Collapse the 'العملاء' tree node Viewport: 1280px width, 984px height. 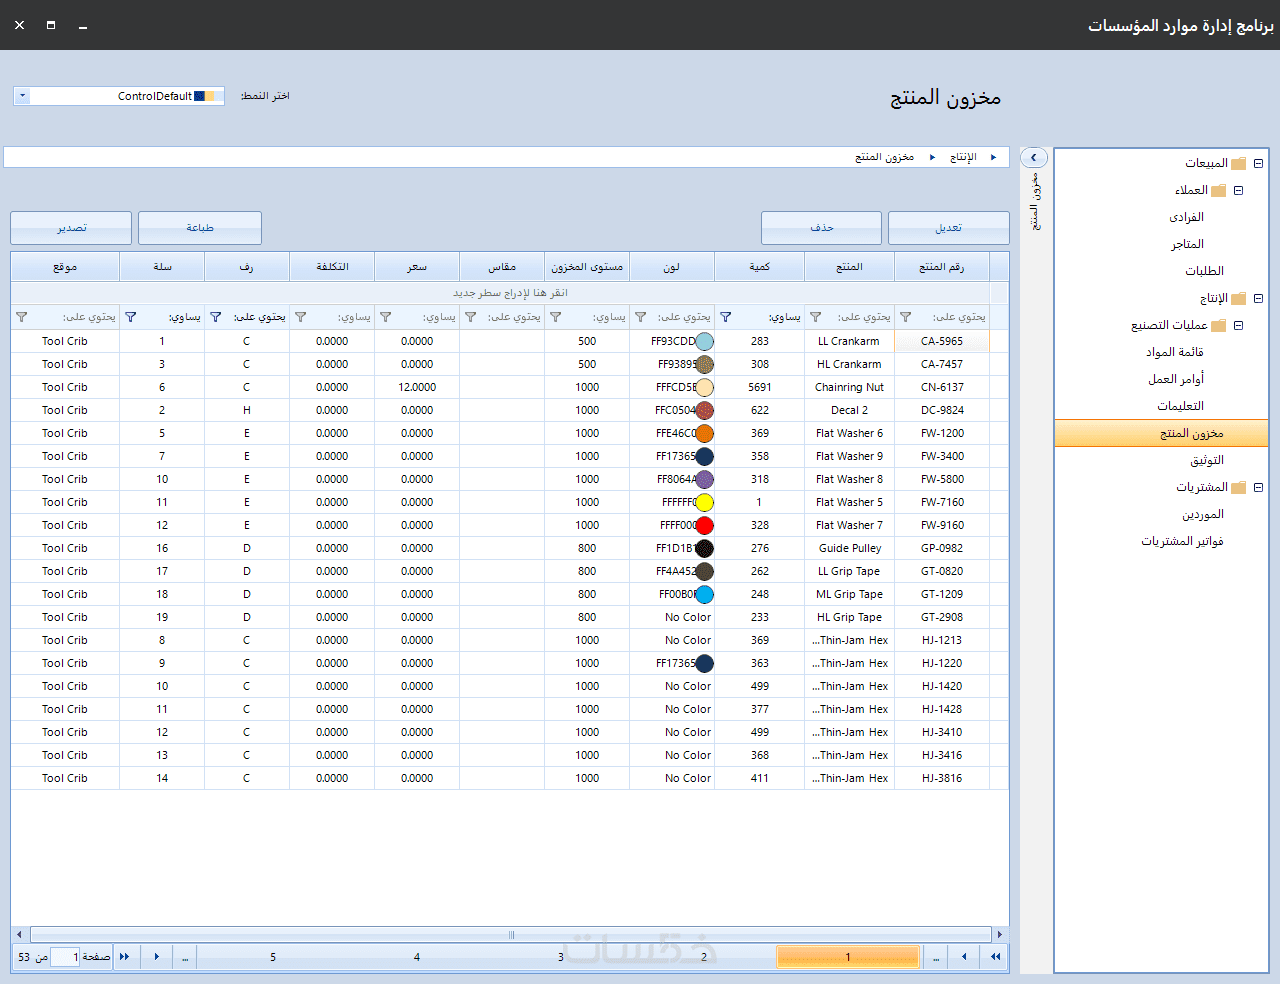[x=1239, y=190]
